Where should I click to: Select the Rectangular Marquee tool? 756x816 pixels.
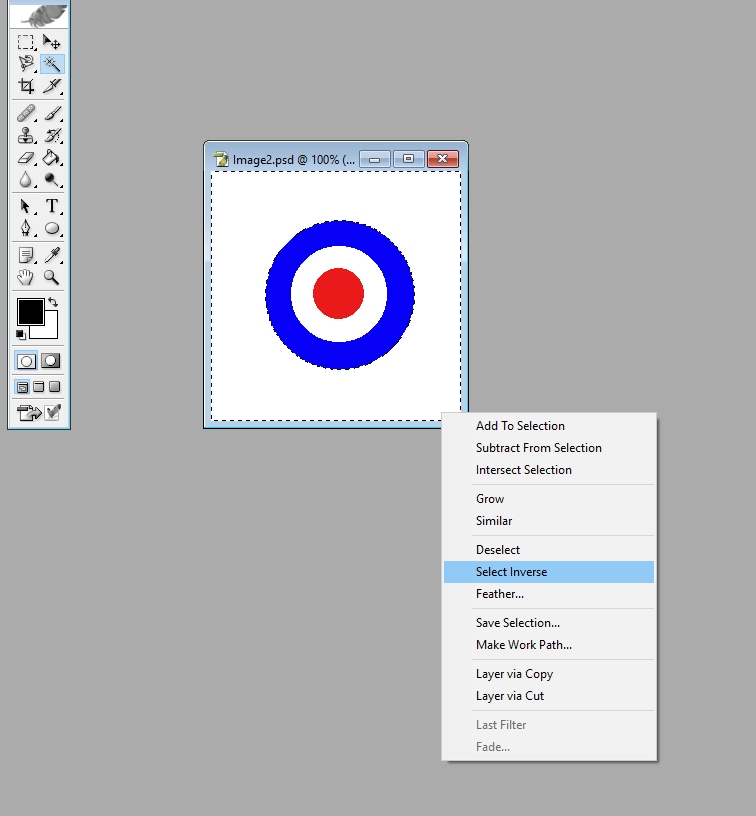[25, 42]
